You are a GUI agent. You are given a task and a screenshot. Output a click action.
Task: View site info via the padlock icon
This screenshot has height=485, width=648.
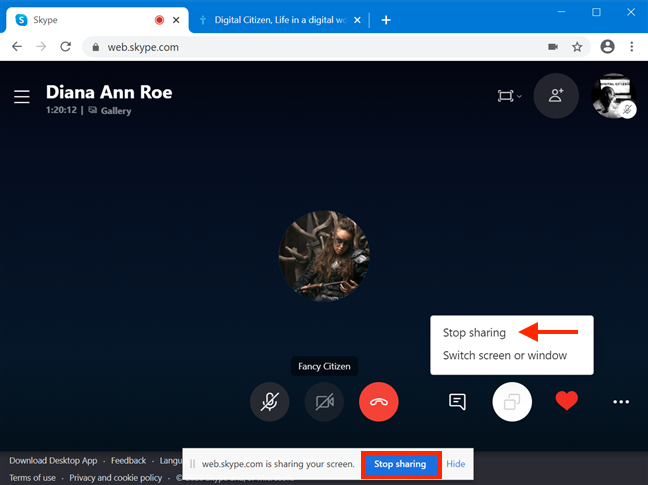click(96, 47)
